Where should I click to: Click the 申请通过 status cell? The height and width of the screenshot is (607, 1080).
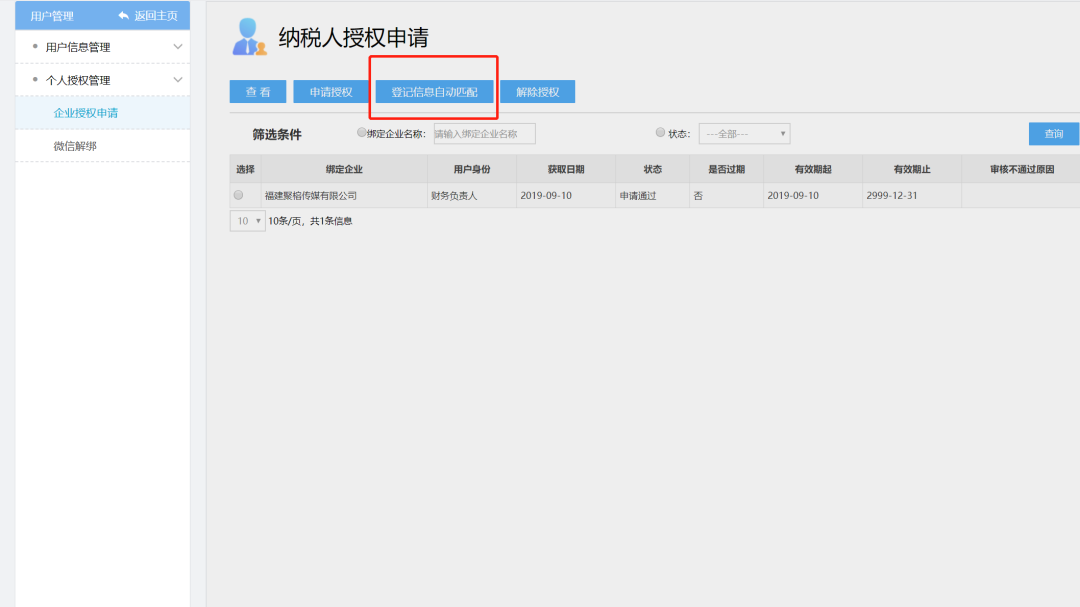pos(638,196)
